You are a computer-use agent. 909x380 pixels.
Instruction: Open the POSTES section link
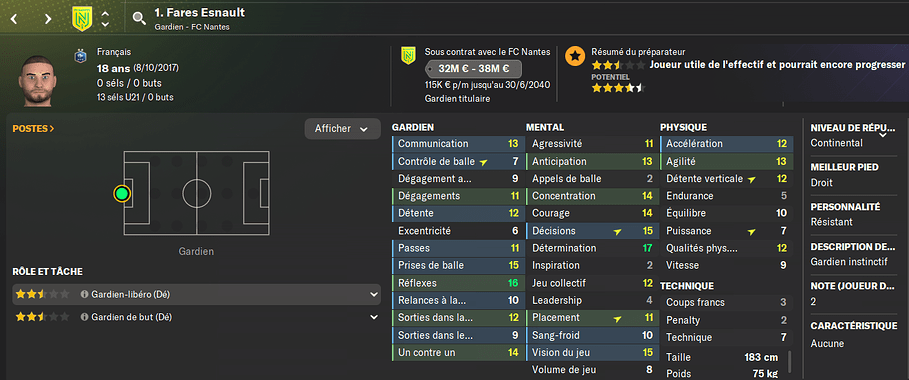(34, 129)
